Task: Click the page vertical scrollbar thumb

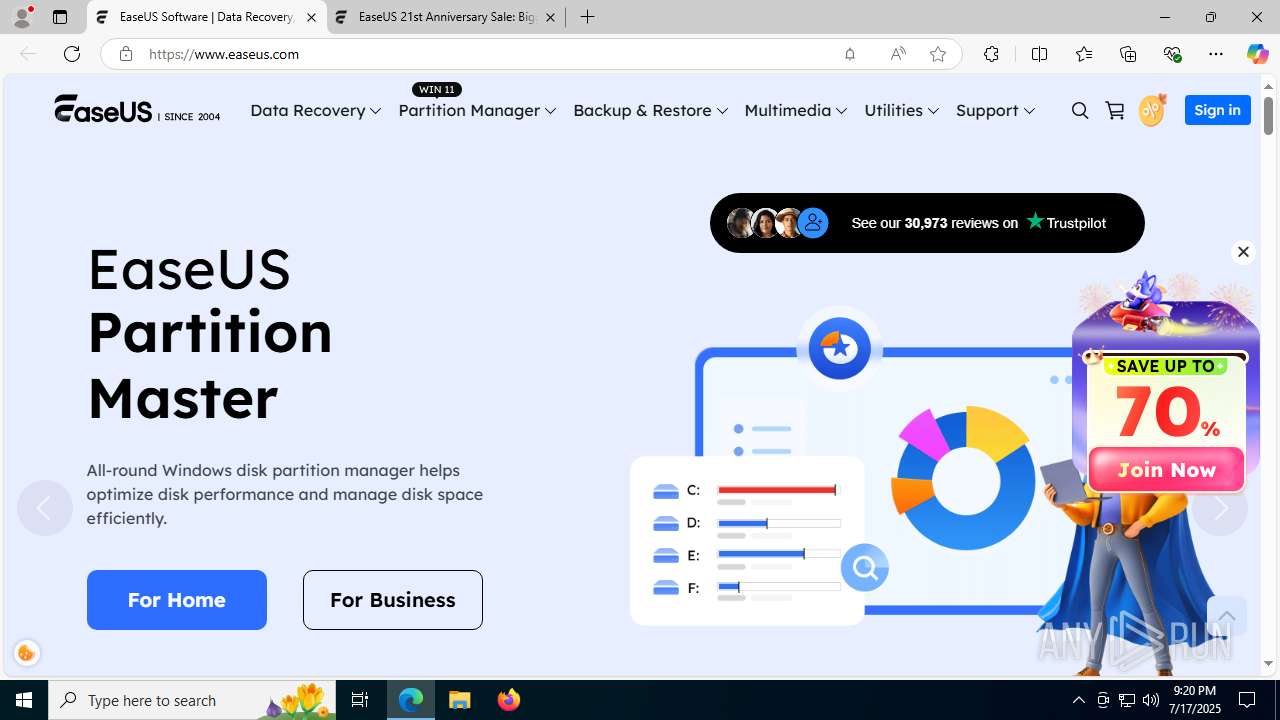Action: pyautogui.click(x=1268, y=115)
